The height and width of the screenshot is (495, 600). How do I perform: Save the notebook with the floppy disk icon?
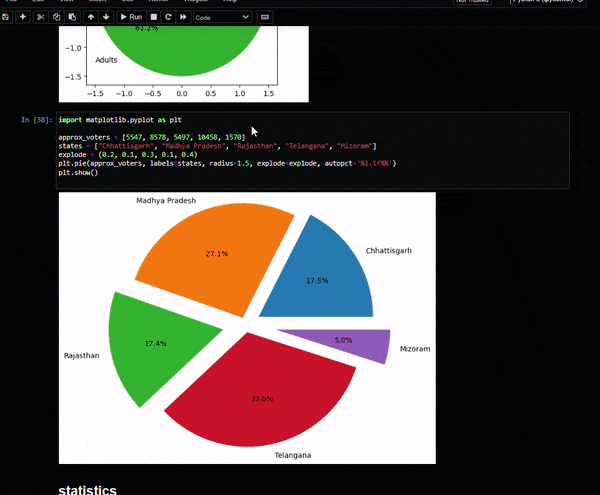(6, 17)
